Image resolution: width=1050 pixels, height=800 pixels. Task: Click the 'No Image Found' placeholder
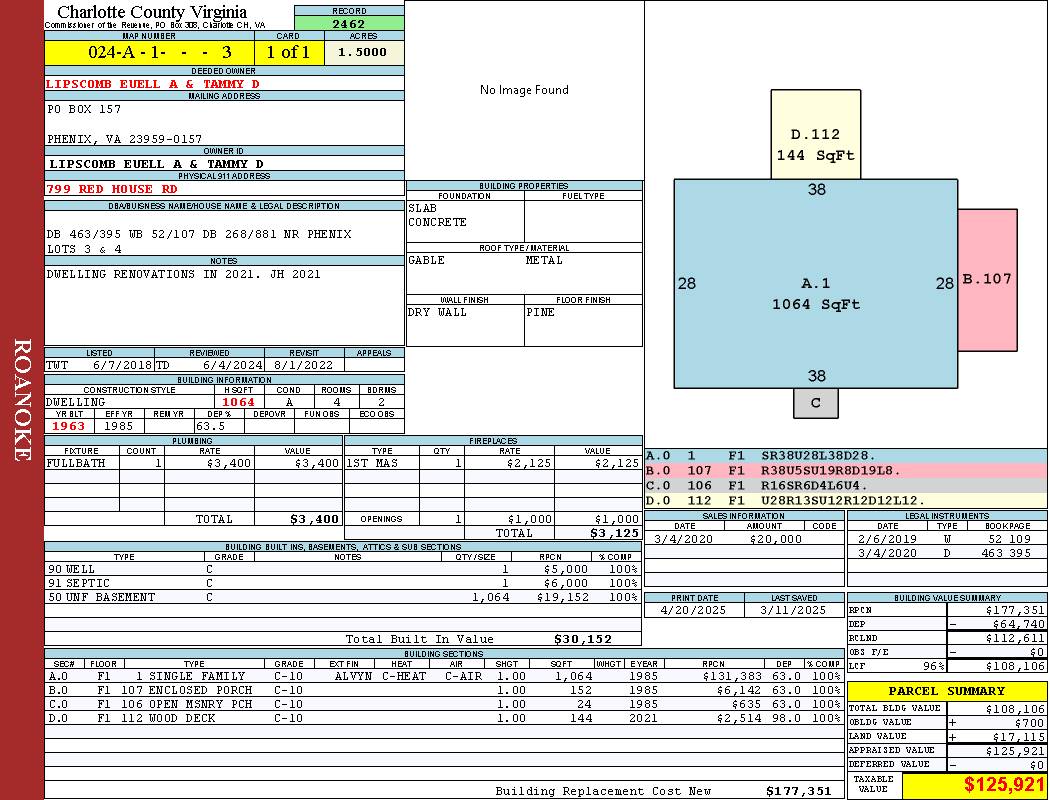[x=524, y=90]
